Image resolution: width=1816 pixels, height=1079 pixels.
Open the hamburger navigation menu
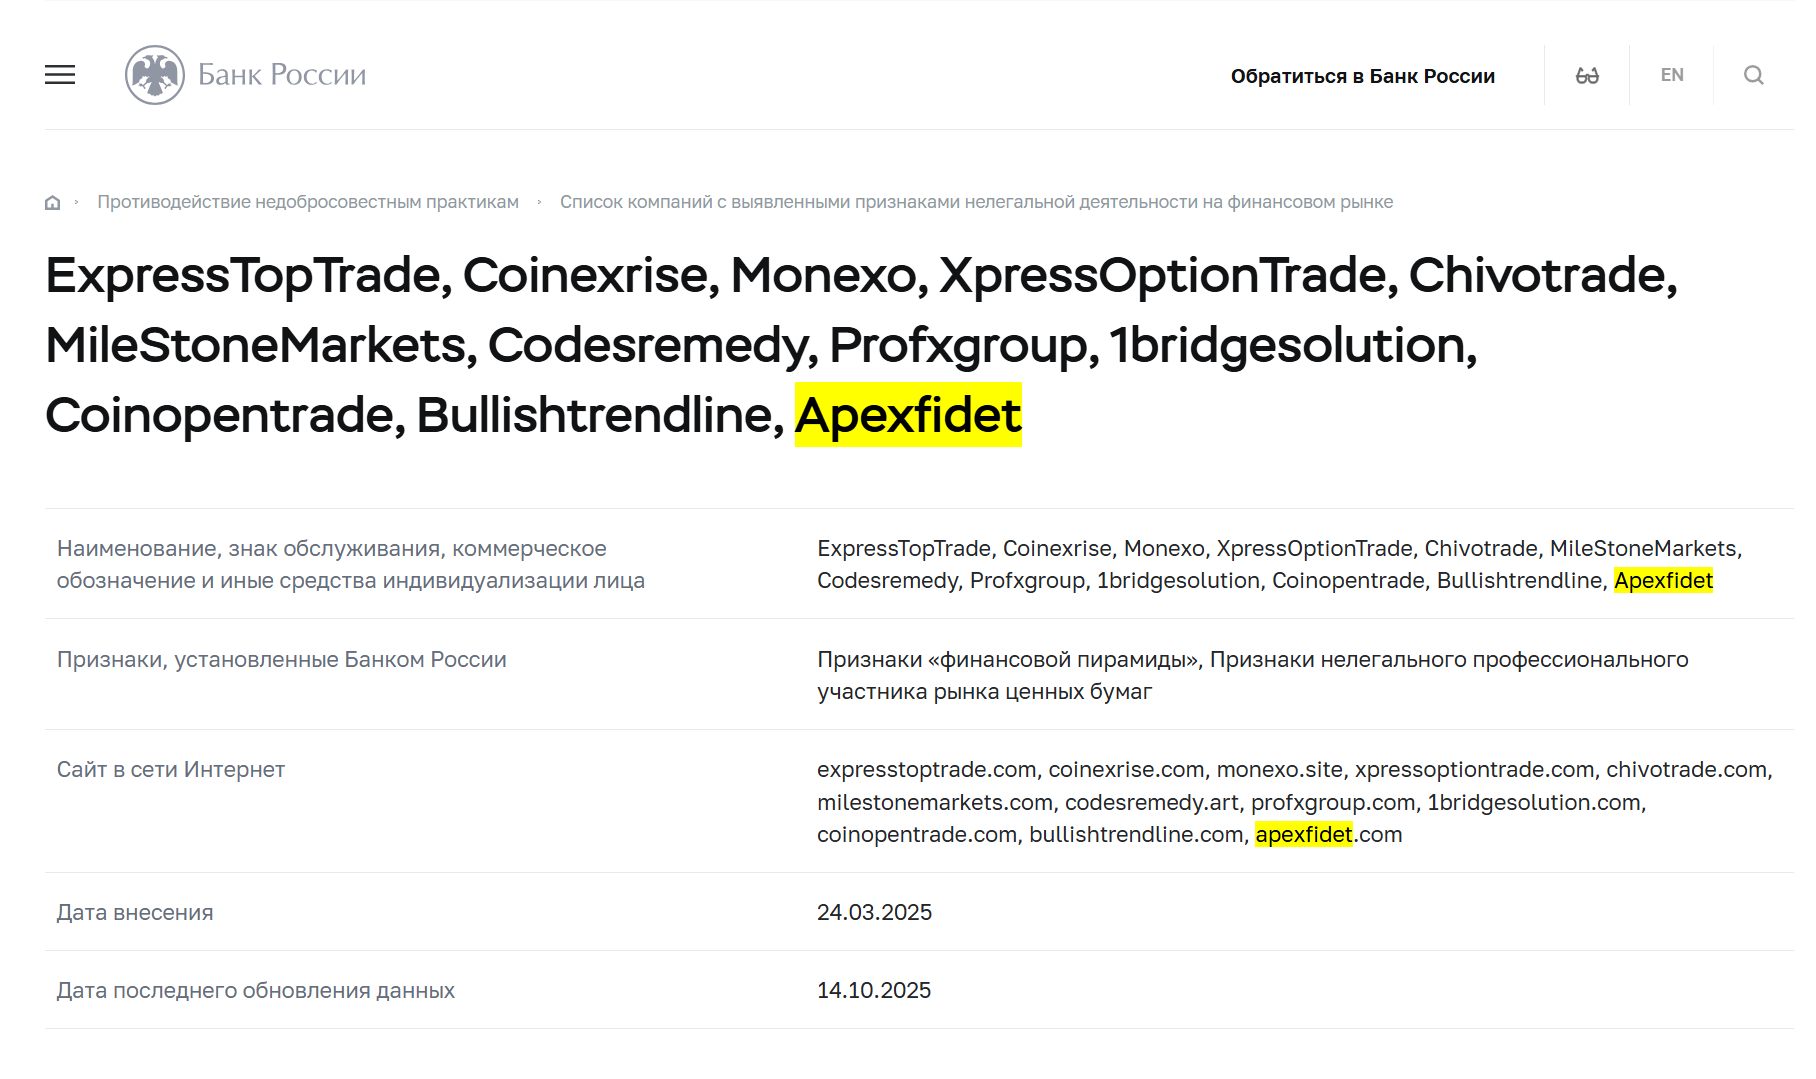[59, 75]
